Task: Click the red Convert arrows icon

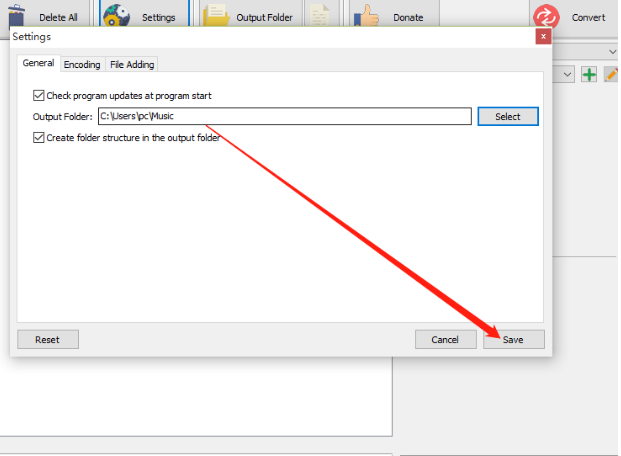Action: 546,17
